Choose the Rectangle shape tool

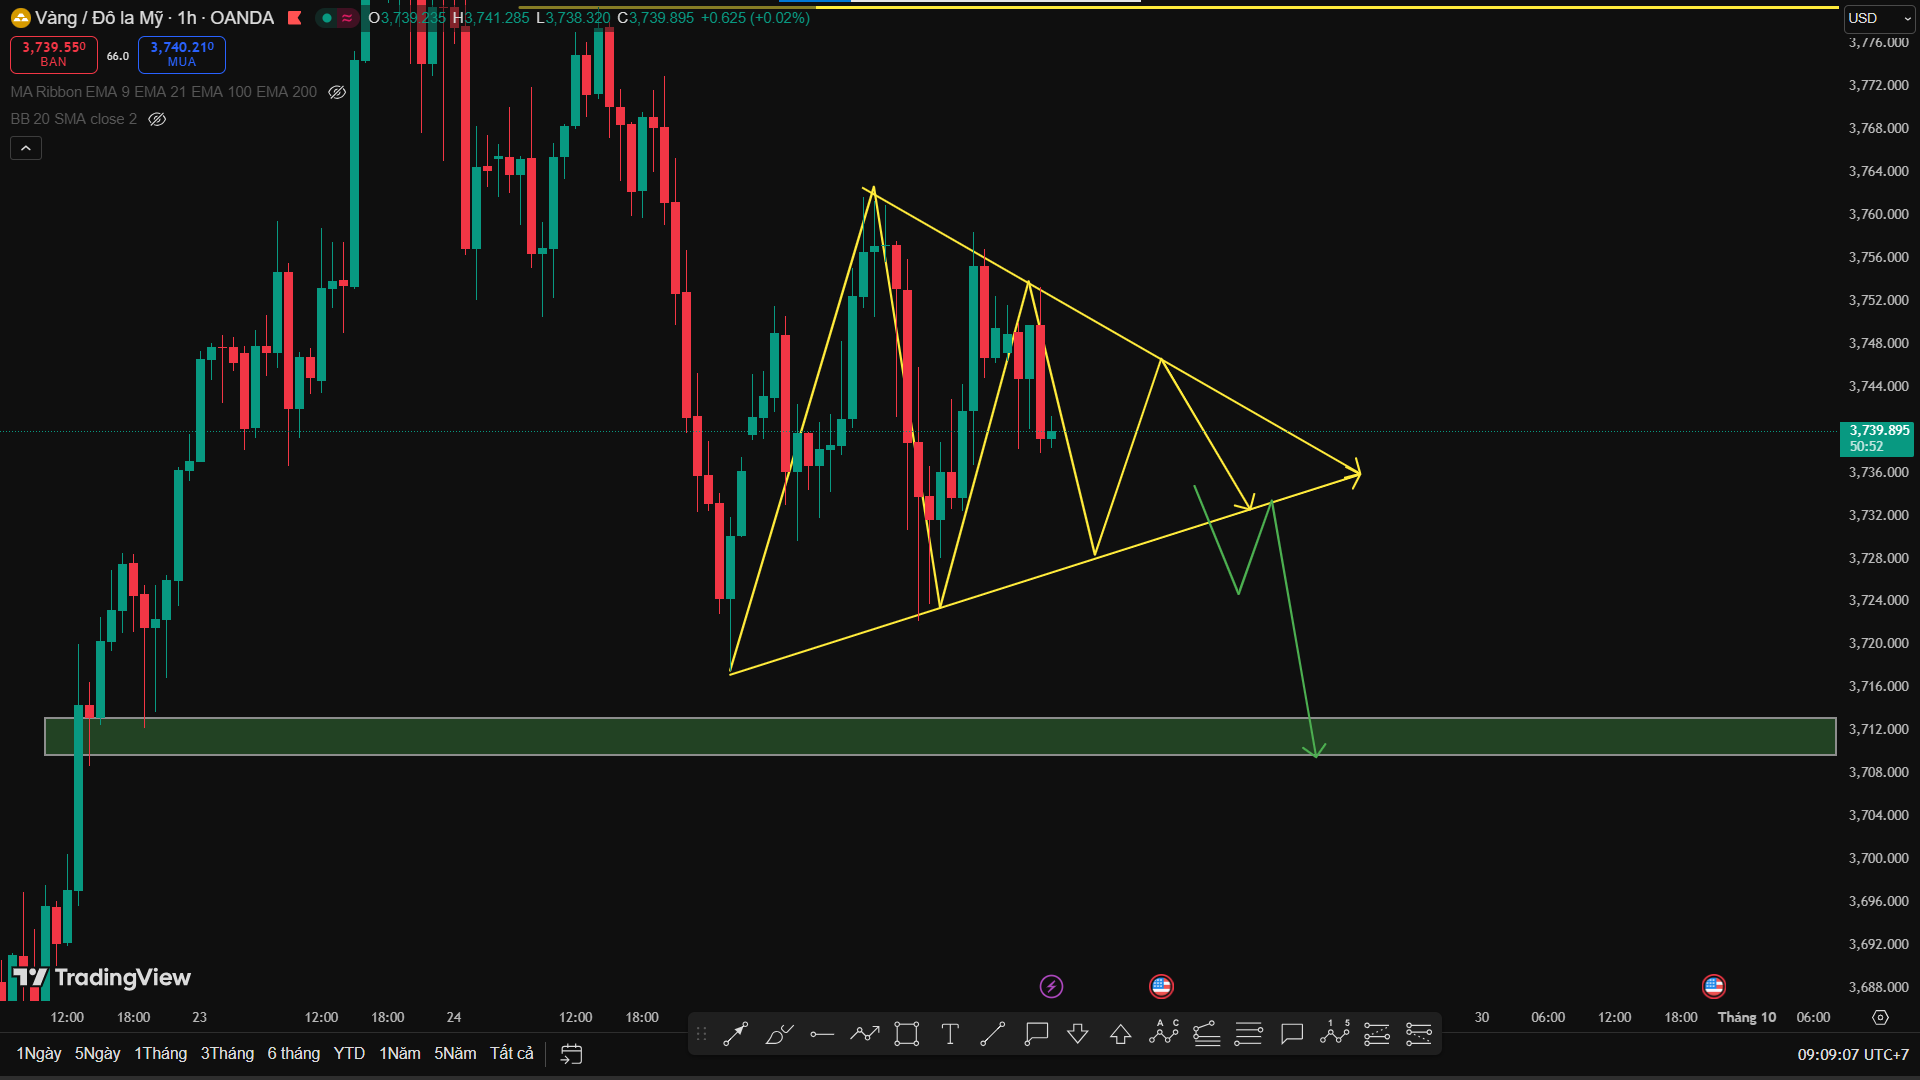coord(907,1034)
